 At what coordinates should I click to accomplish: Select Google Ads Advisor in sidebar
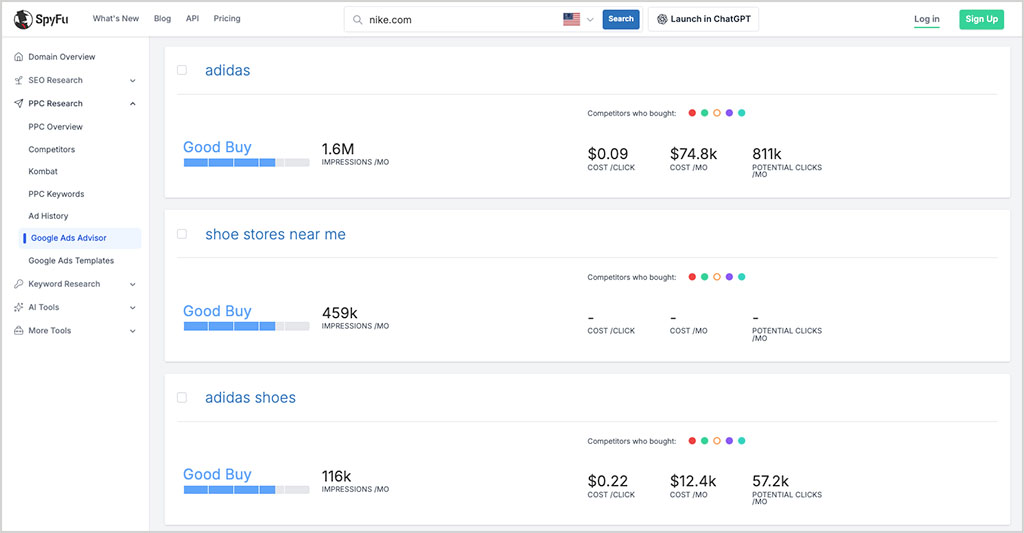(81, 238)
